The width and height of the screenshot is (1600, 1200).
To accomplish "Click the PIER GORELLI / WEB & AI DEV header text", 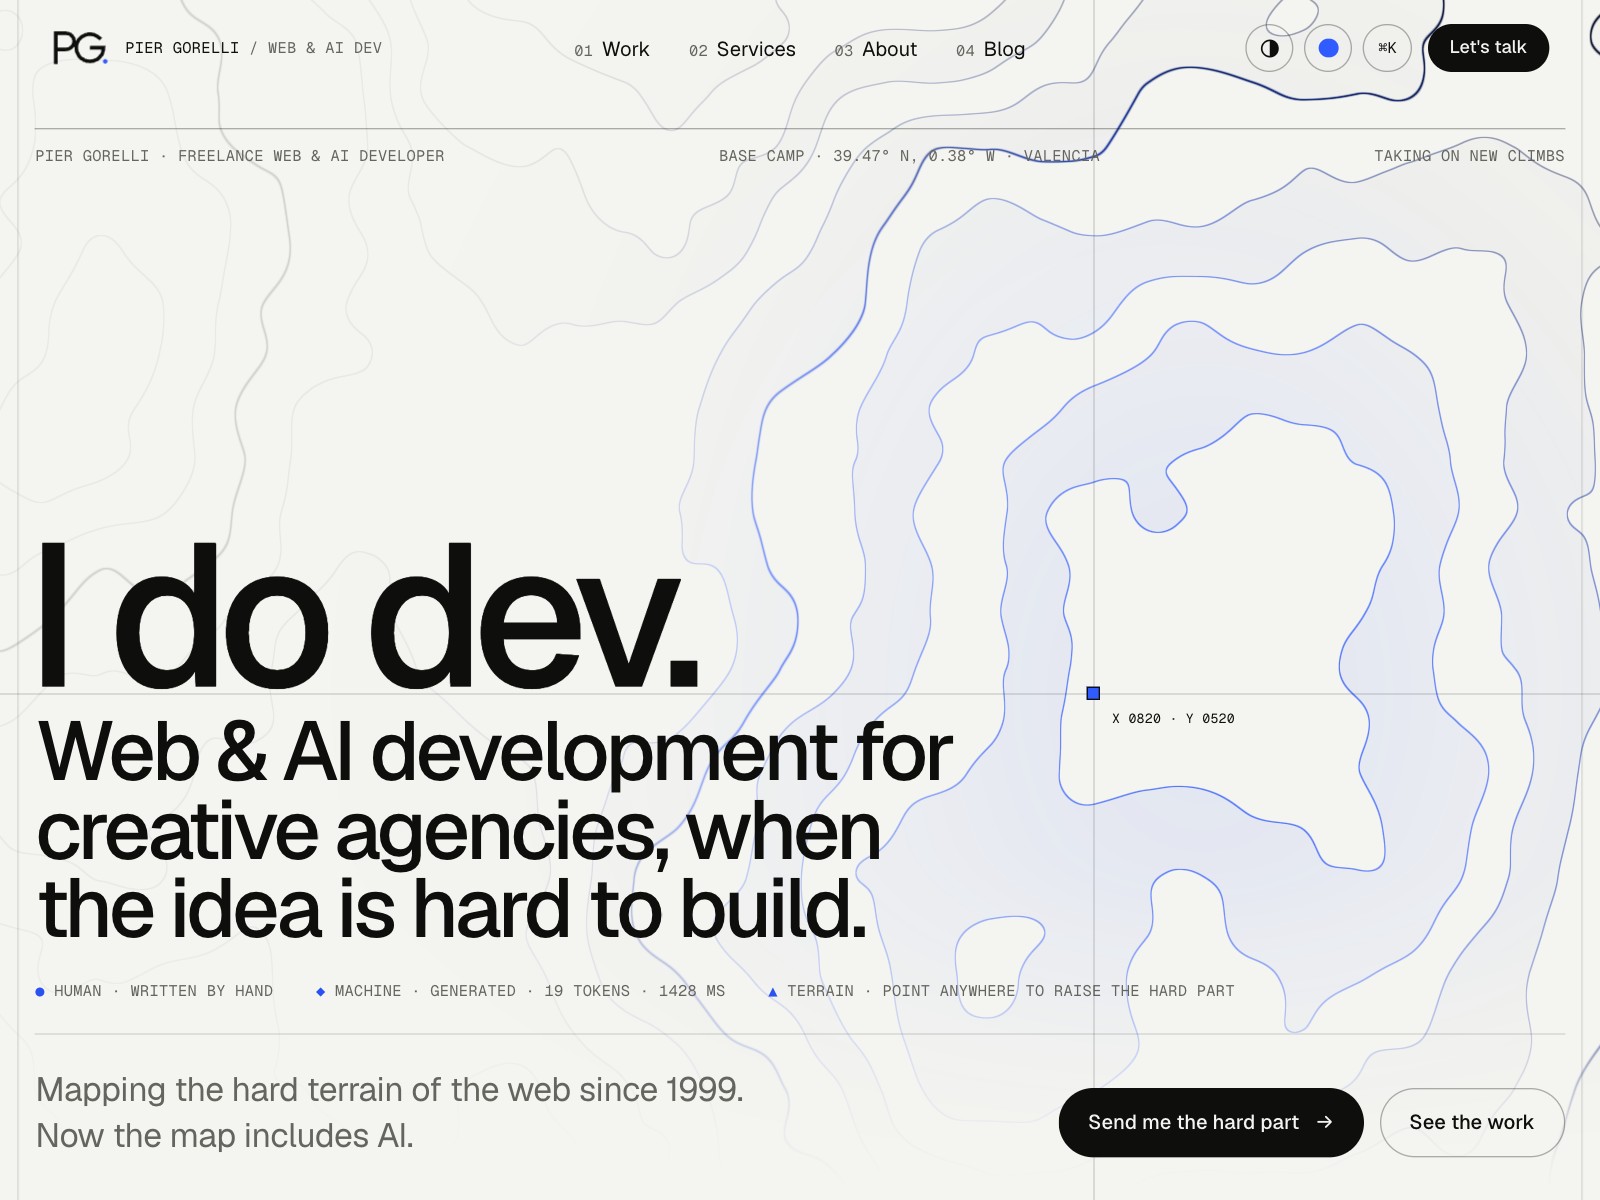I will [253, 48].
